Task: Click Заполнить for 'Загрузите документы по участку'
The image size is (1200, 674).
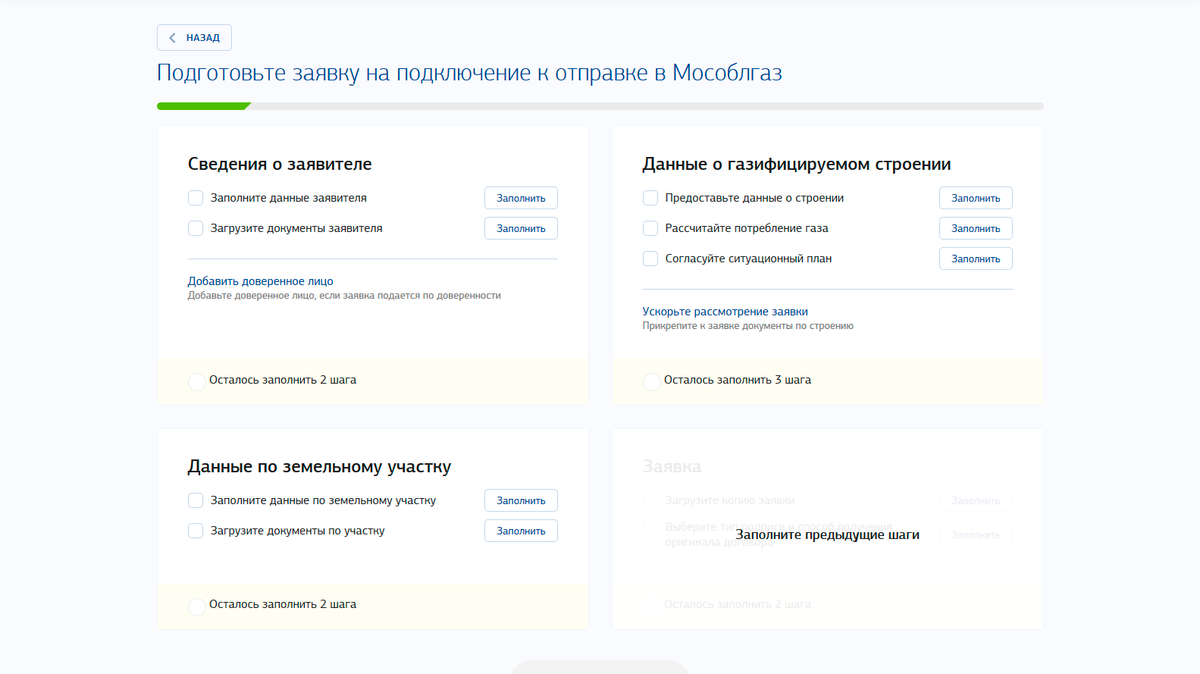Action: point(521,530)
